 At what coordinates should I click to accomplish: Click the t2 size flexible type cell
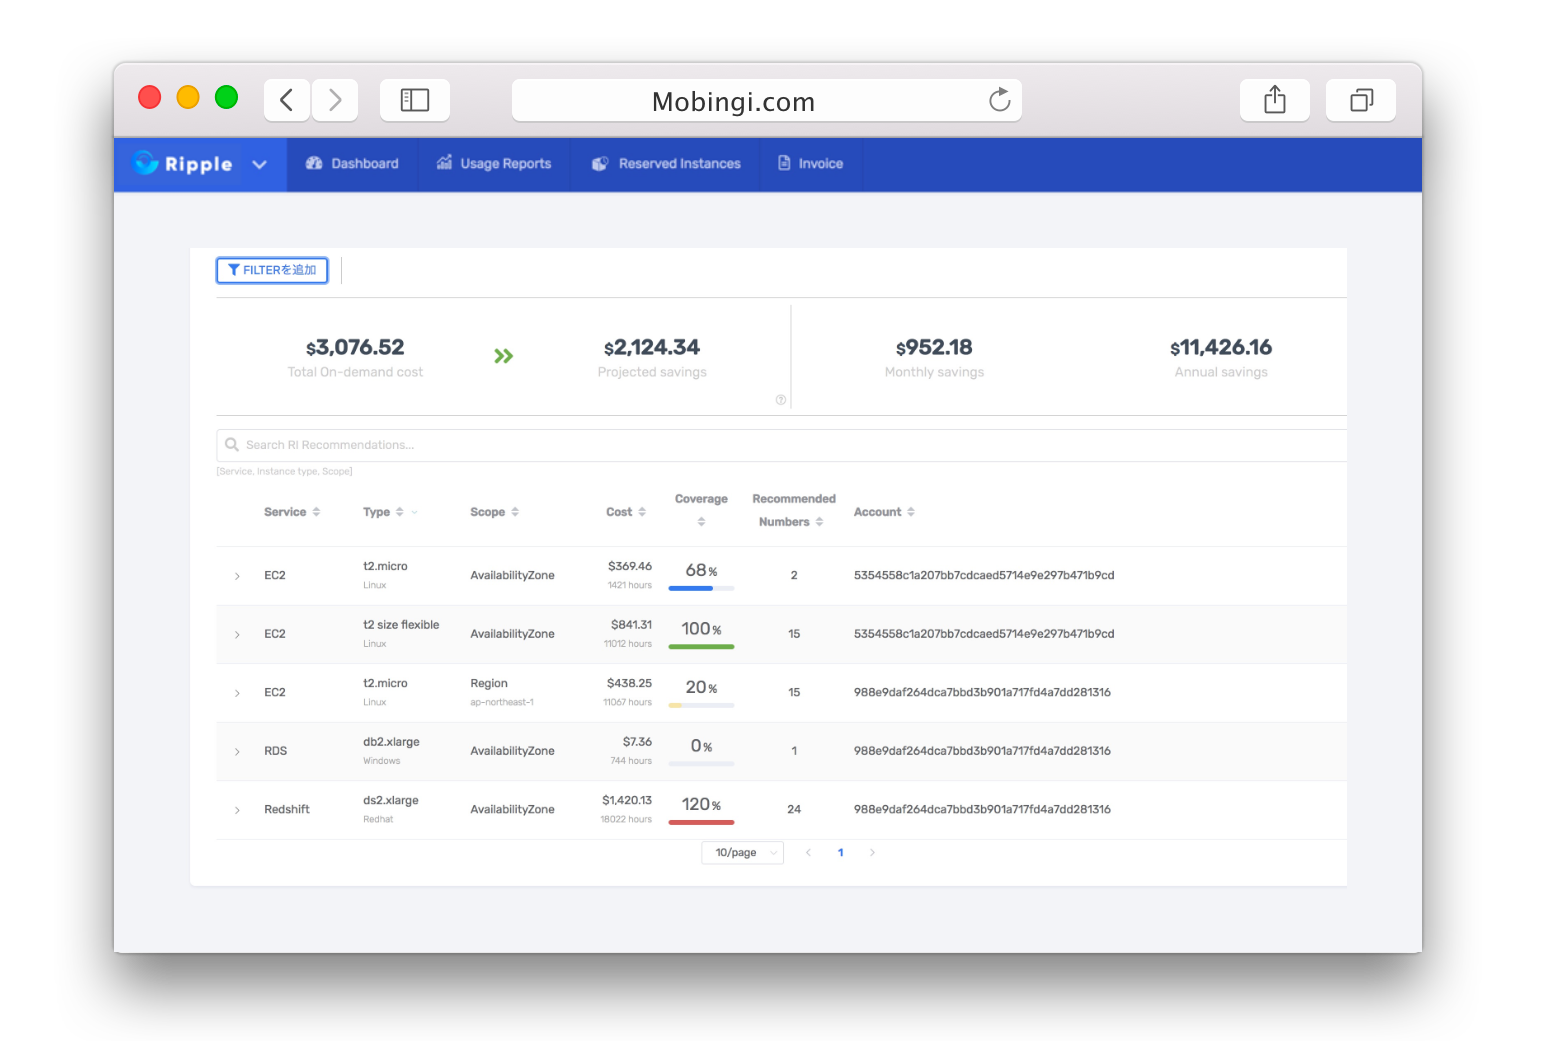click(x=401, y=625)
